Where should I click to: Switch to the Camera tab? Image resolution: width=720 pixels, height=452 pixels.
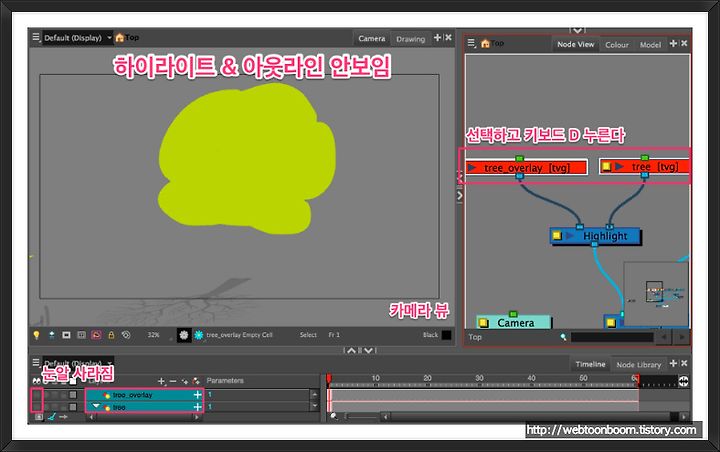[372, 39]
